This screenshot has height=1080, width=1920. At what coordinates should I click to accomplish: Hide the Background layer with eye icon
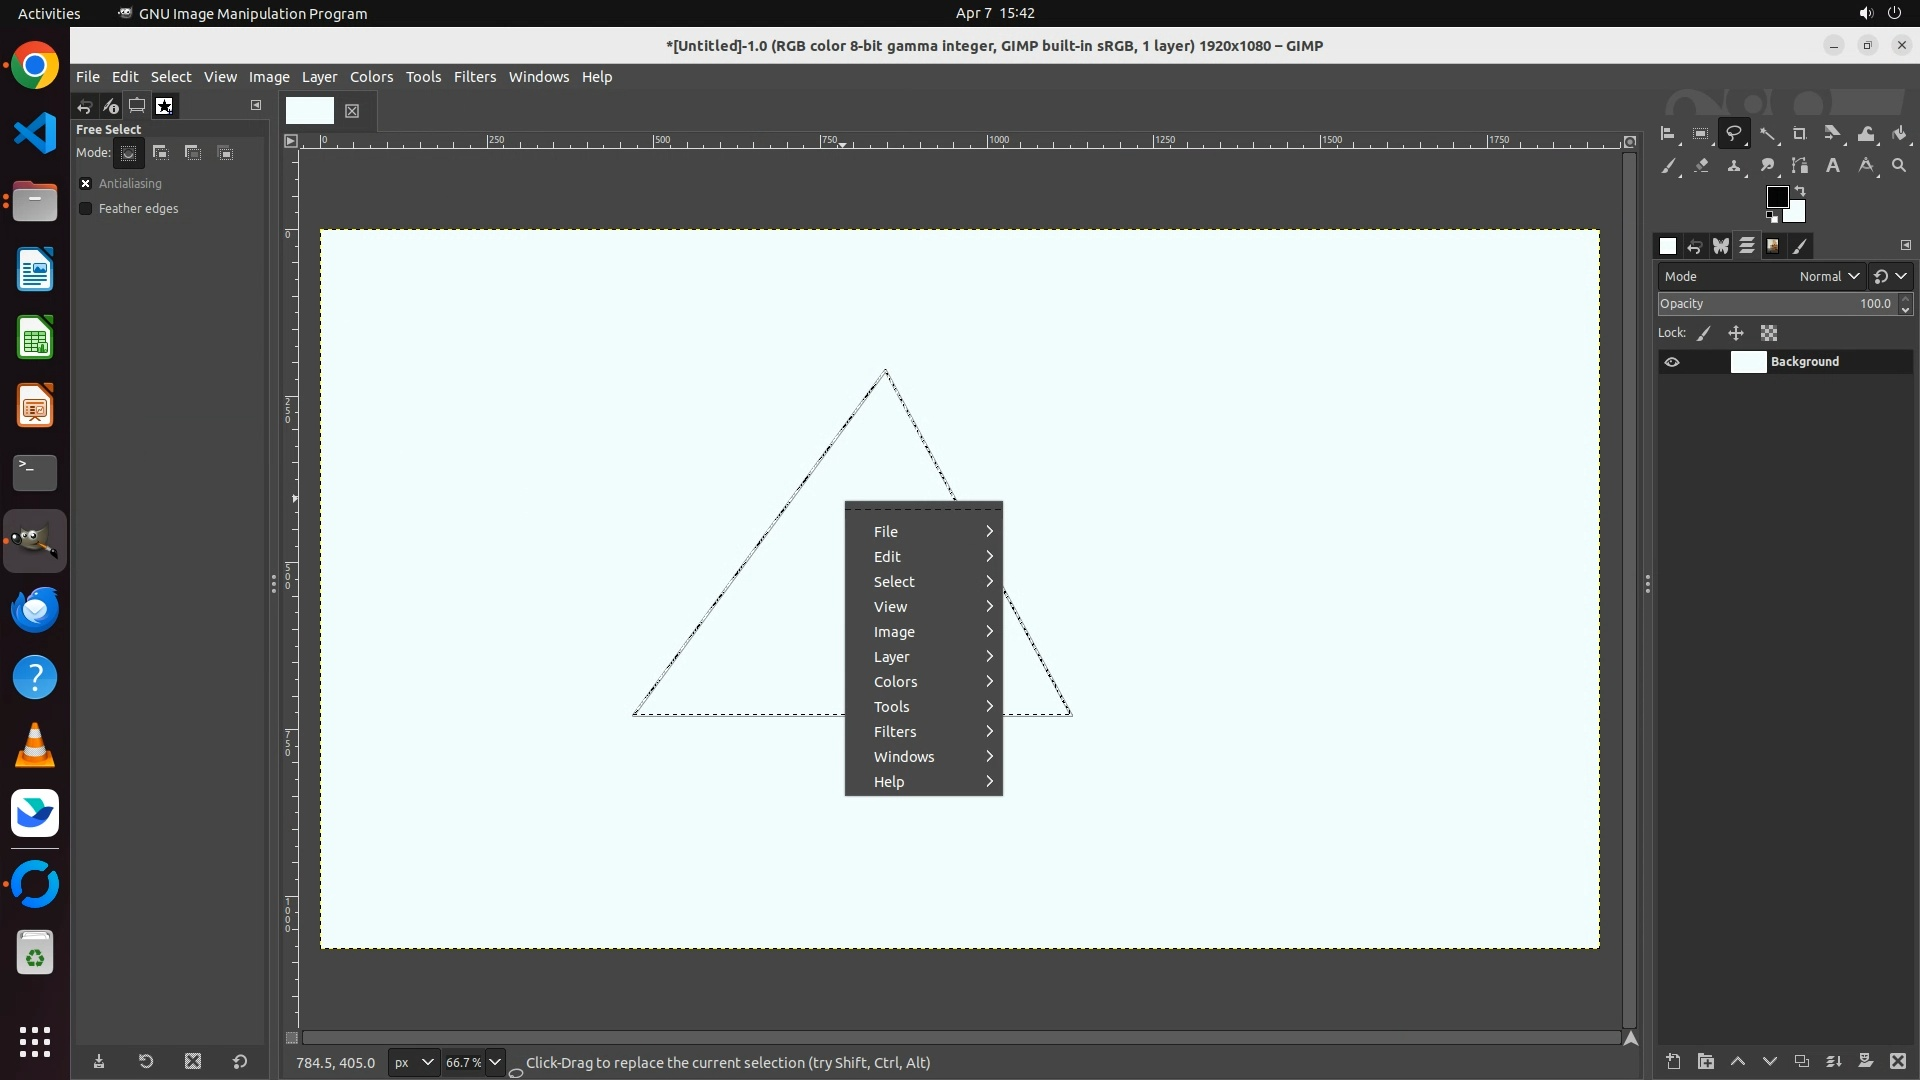click(x=1672, y=362)
